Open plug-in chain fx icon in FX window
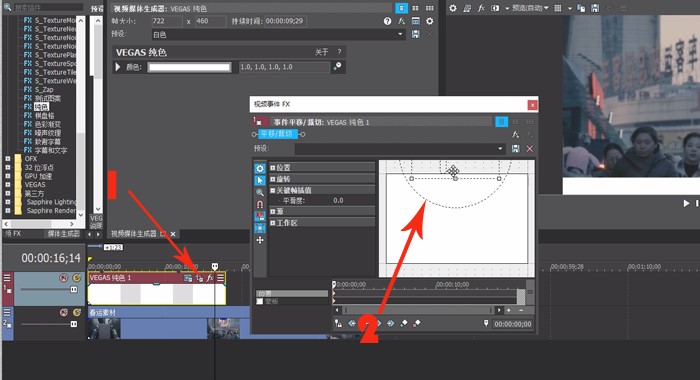Viewport: 700px width, 380px height. pos(516,134)
